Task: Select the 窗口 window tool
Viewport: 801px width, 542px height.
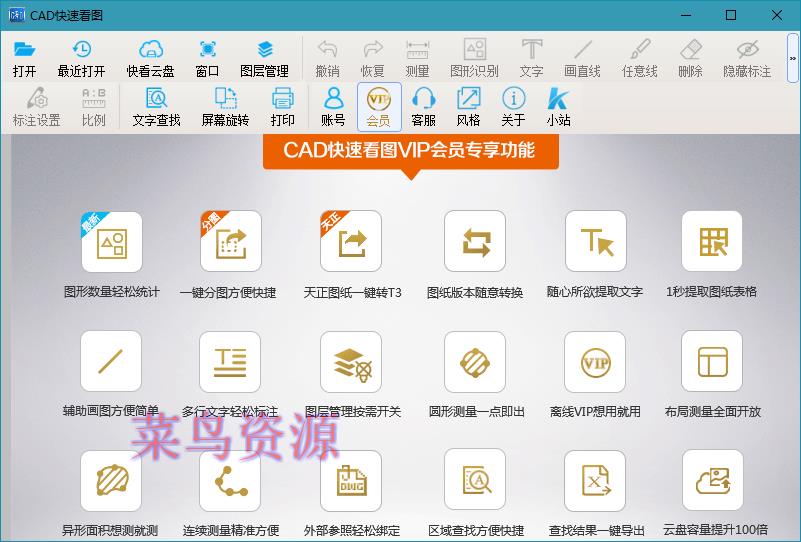Action: 207,58
